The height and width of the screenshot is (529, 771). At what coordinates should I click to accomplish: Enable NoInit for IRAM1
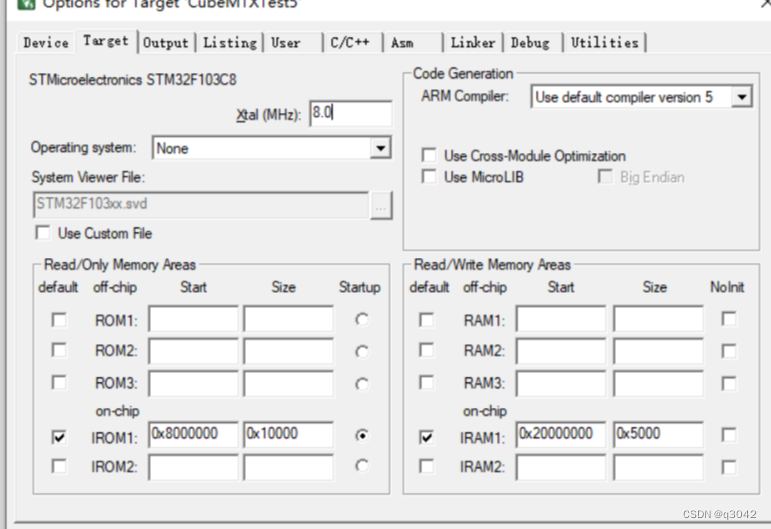tap(729, 435)
